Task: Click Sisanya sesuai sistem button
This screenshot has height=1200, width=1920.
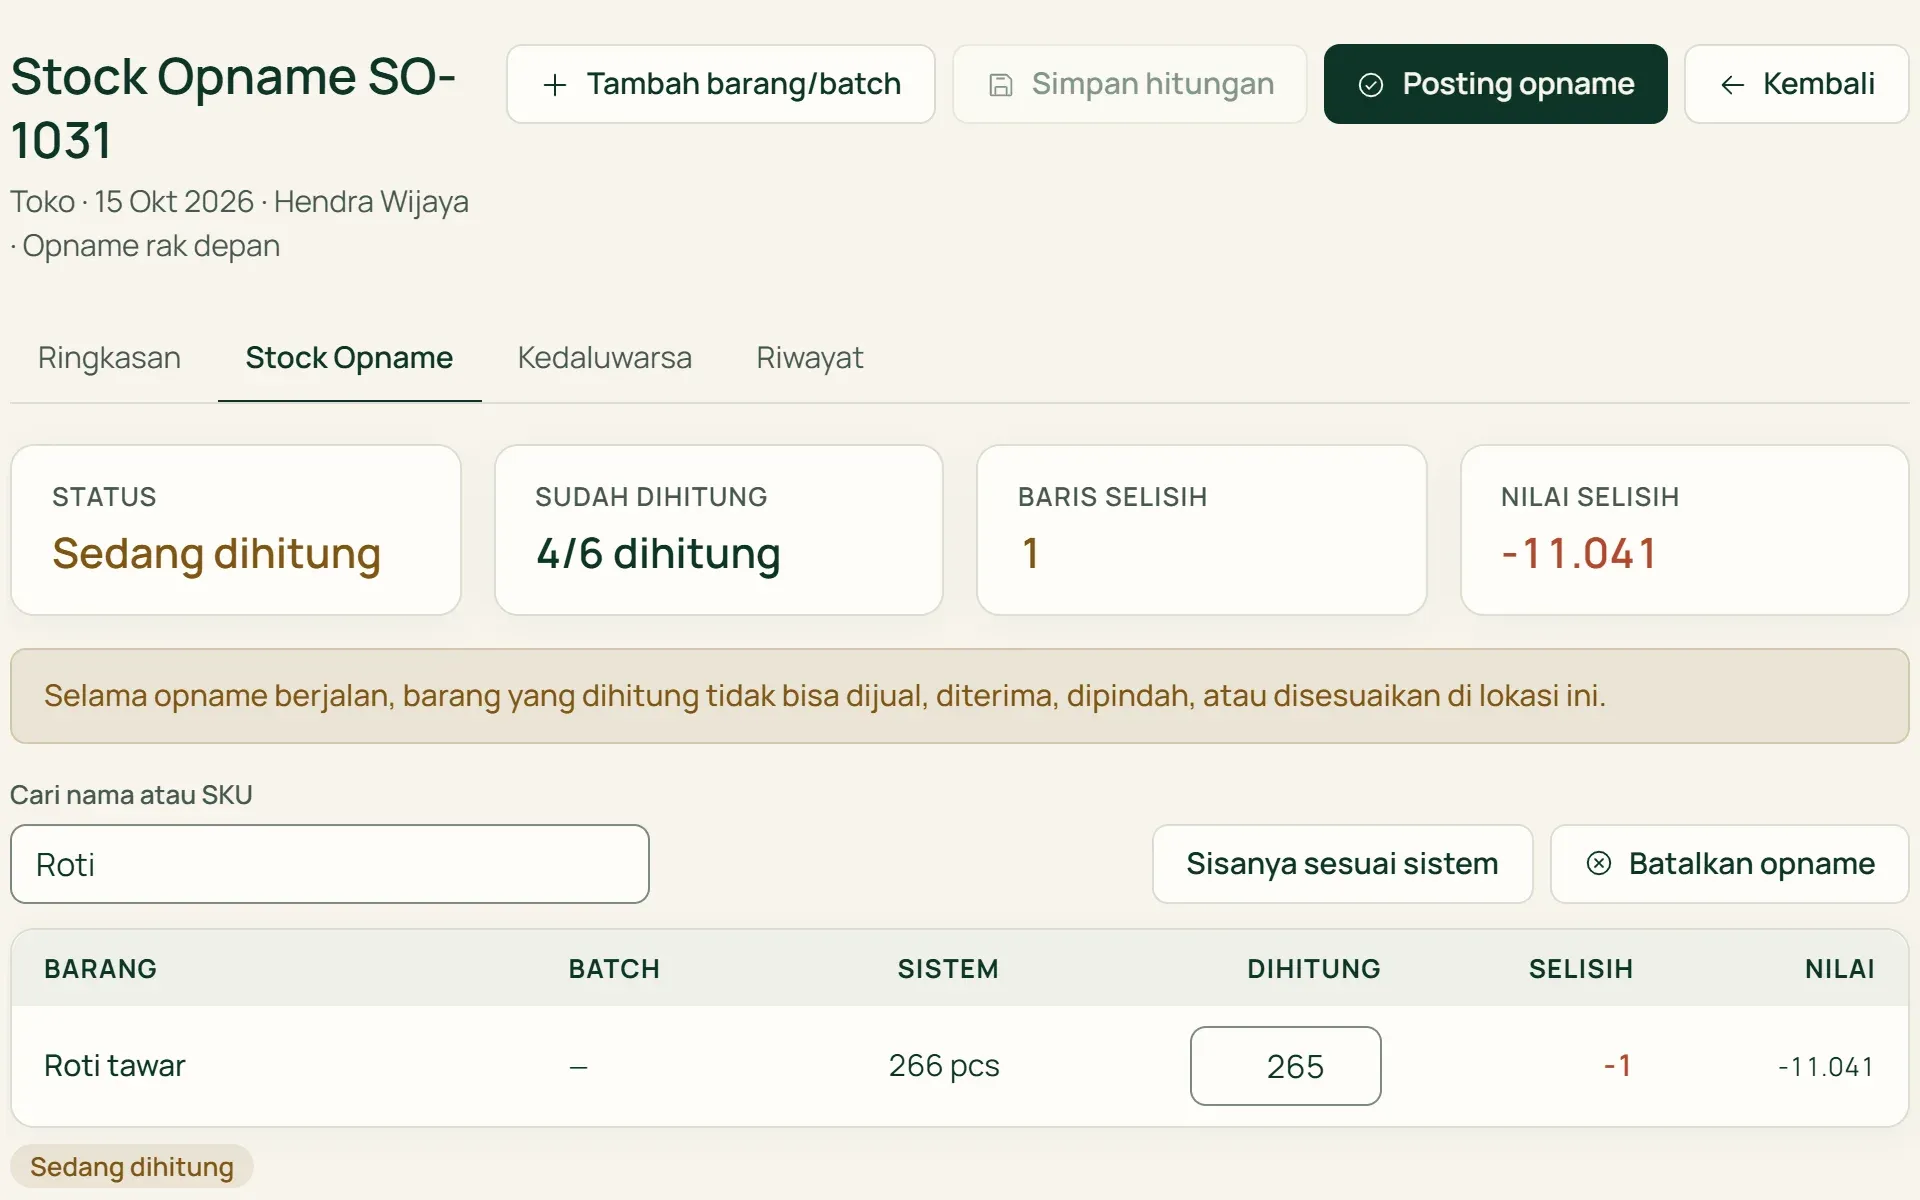Action: 1342,864
